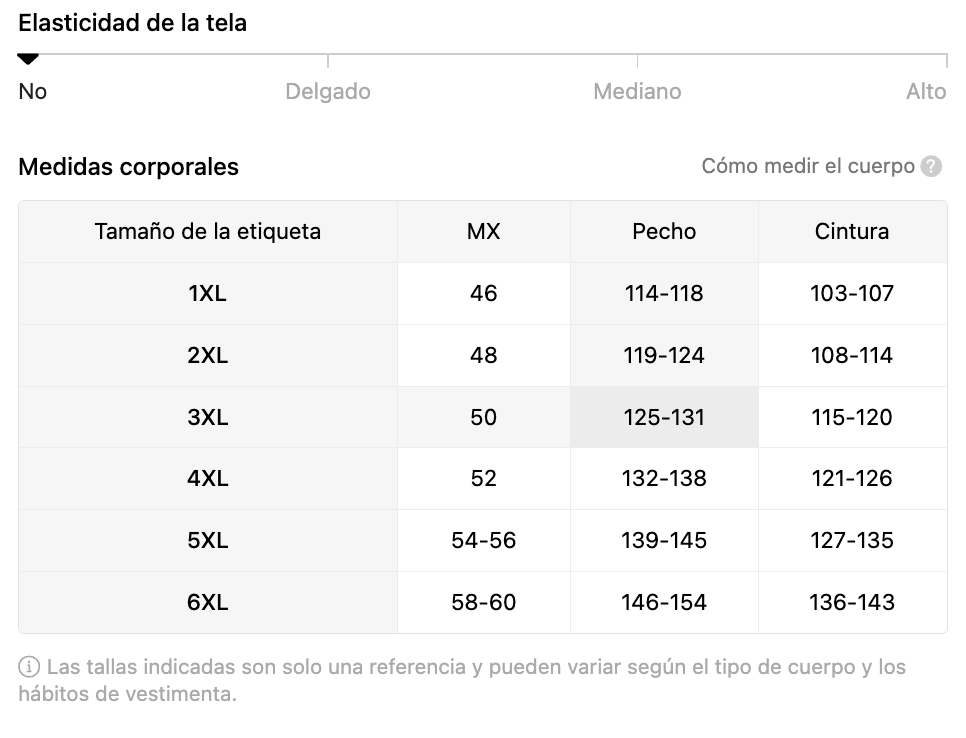966x738 pixels.
Task: Click the 'Mediano' elasticity label
Action: (x=637, y=91)
